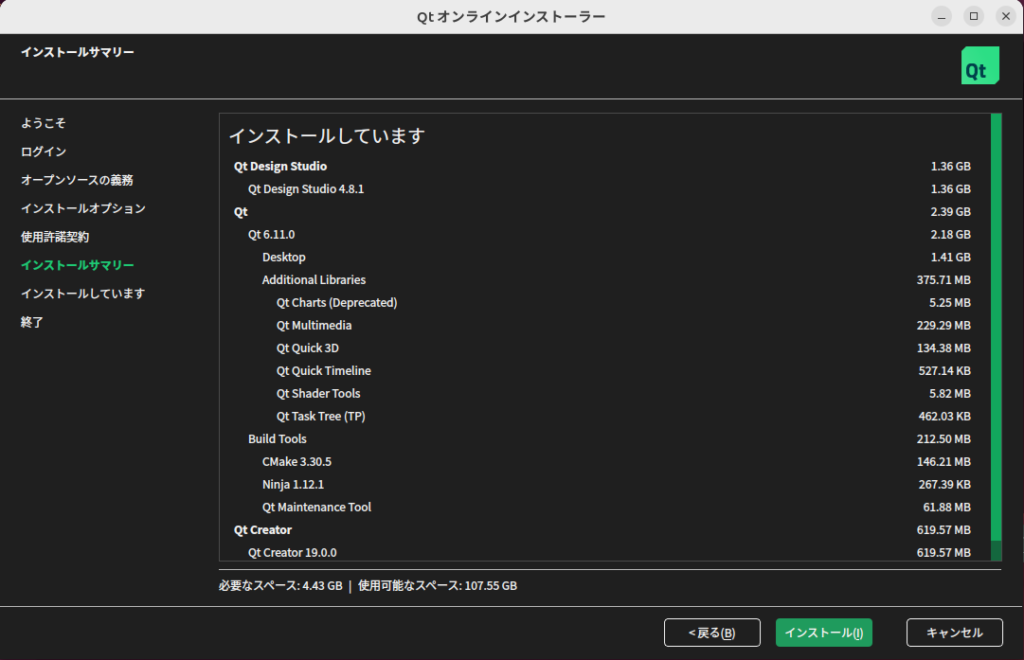1024x660 pixels.
Task: Select the ようこそ step in sidebar
Action: click(x=43, y=123)
